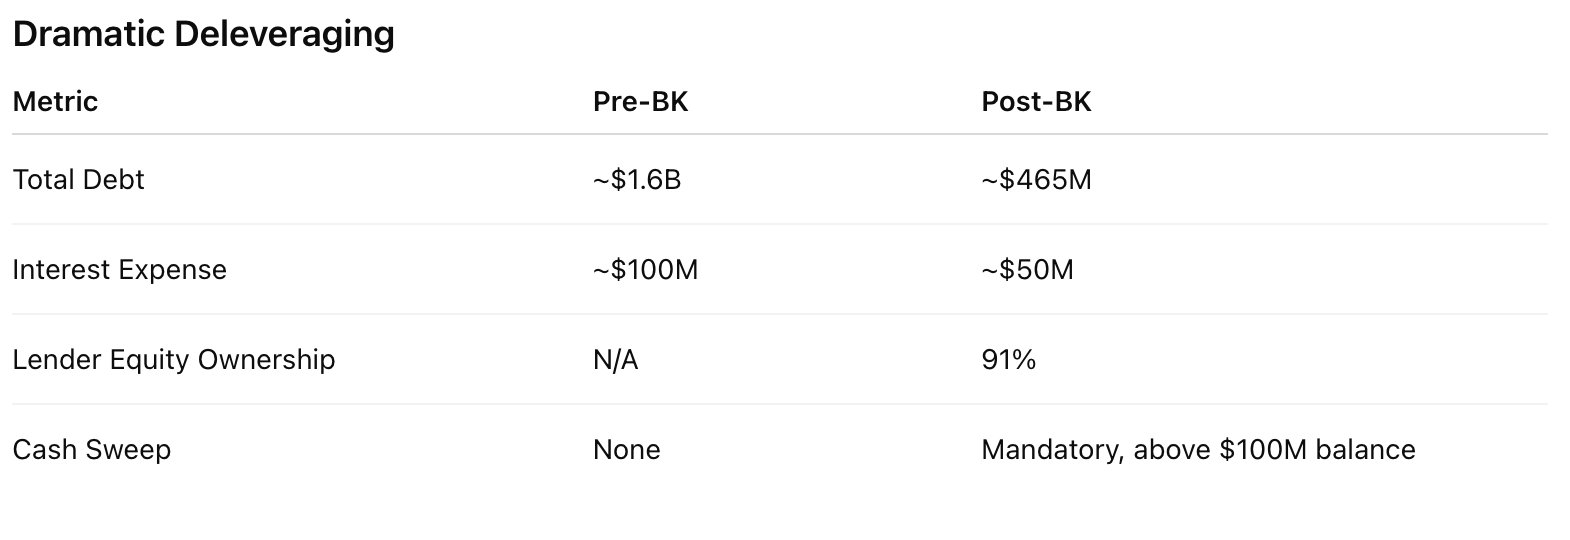Click the Mandatory, above $100M balance cell

pos(1198,449)
